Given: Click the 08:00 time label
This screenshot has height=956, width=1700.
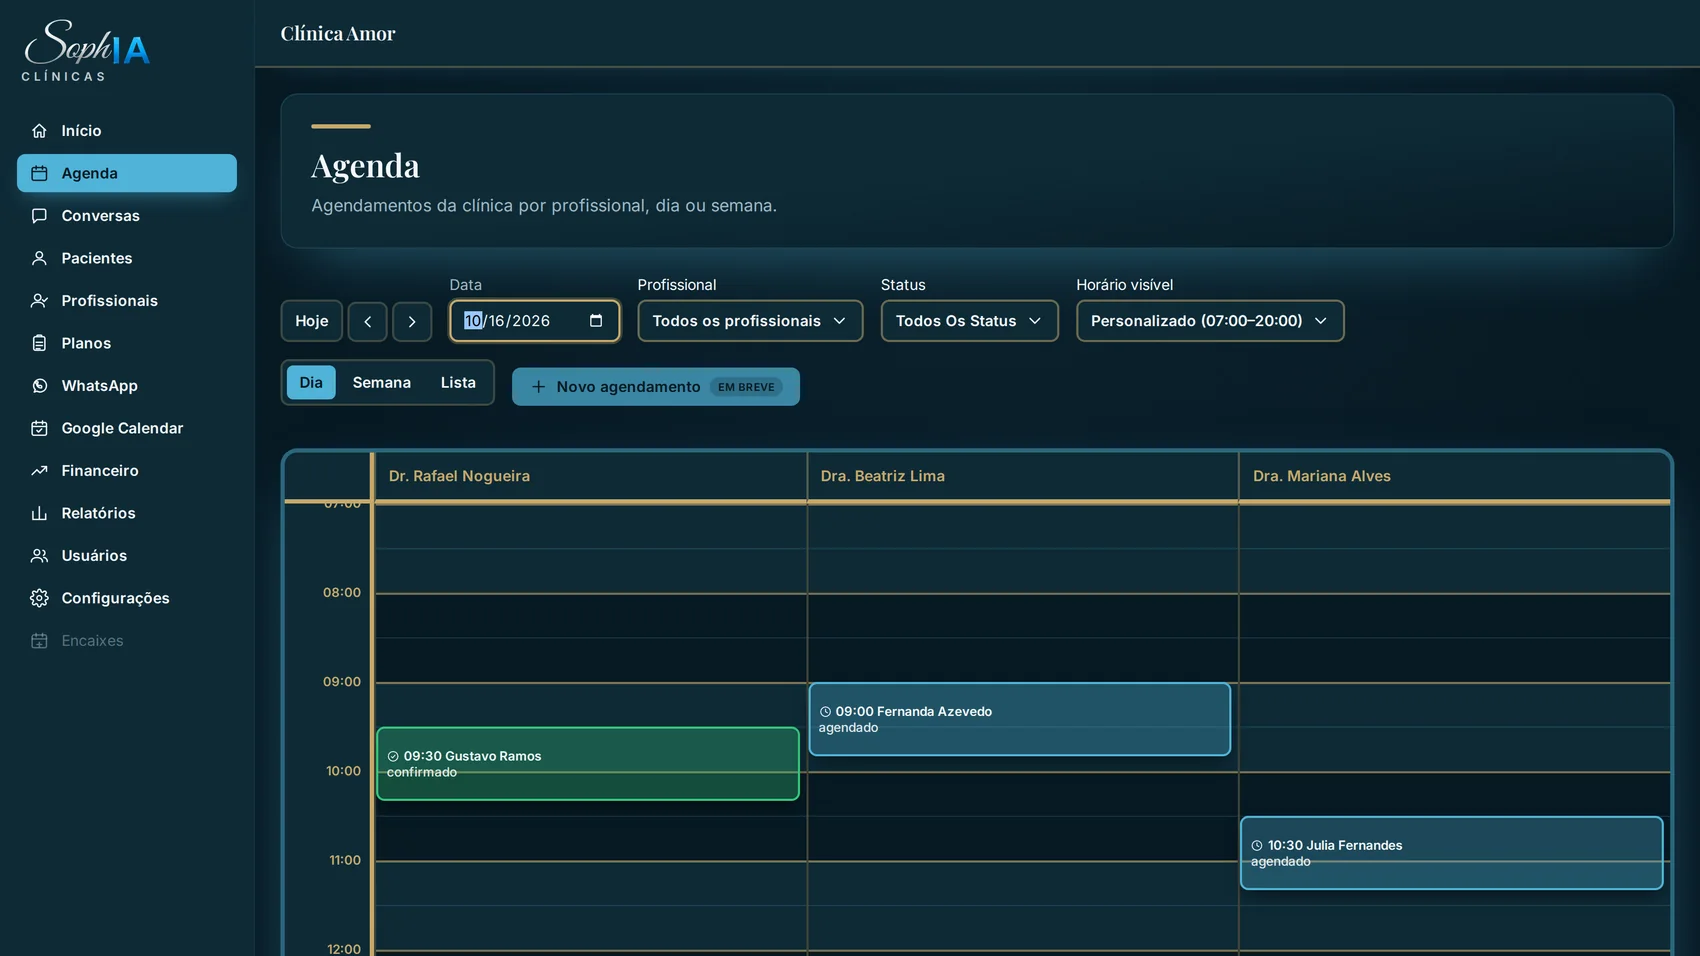Looking at the screenshot, I should click(x=342, y=593).
